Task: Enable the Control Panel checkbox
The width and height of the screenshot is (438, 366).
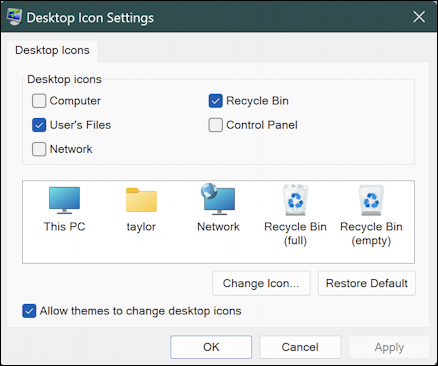Action: [x=216, y=125]
